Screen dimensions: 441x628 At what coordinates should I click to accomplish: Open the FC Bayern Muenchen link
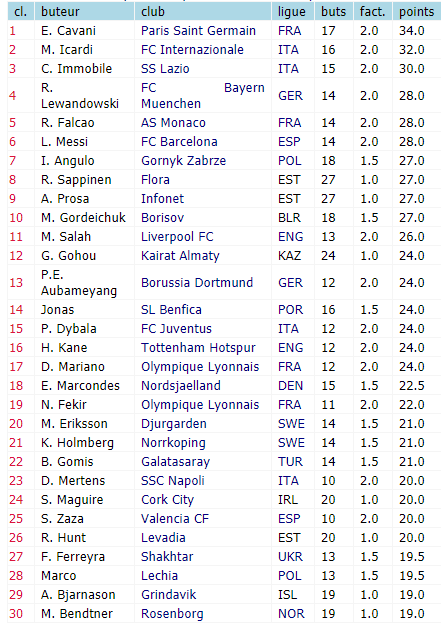tap(203, 96)
